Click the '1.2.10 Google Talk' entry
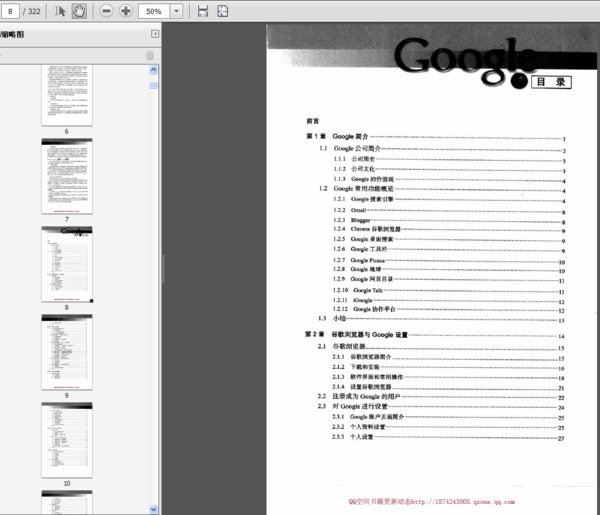Viewport: 600px width, 515px height. tap(449, 290)
